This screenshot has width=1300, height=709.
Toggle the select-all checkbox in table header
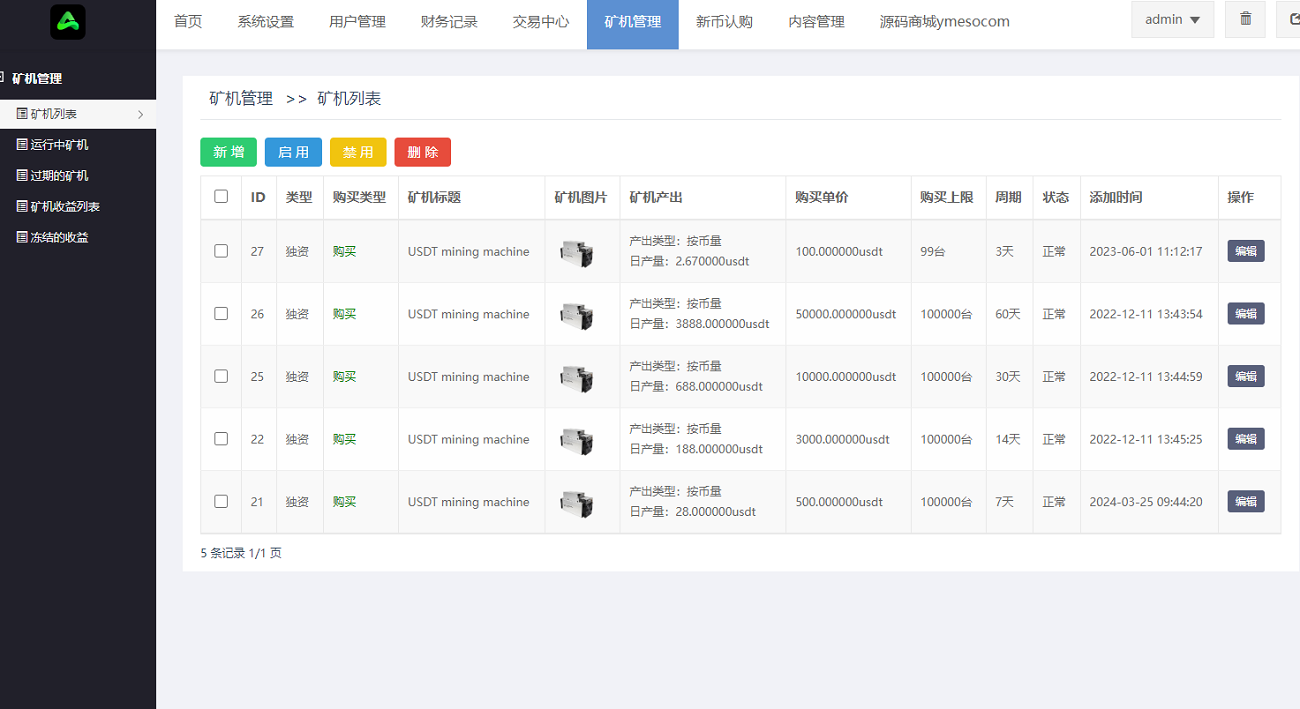(221, 197)
